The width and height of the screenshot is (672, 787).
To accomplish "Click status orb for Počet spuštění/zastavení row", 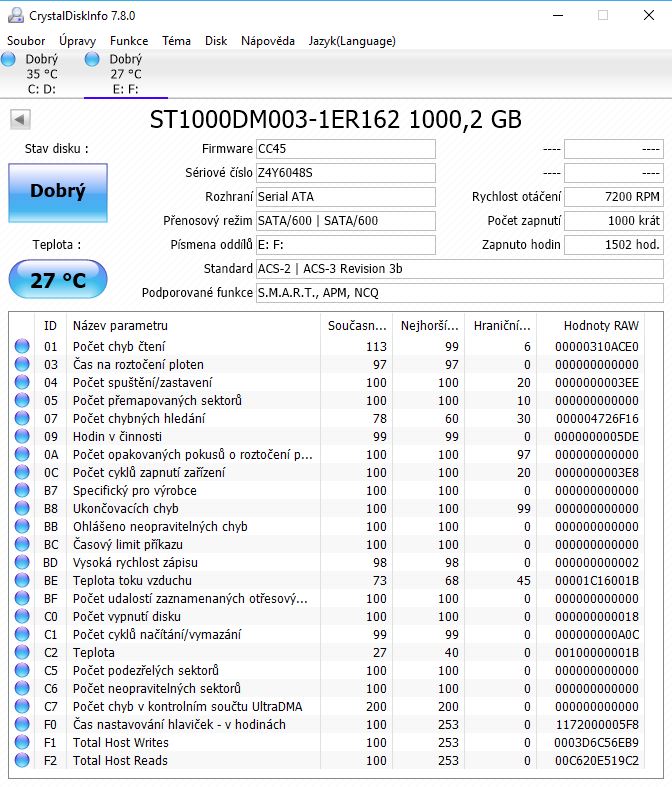I will click(22, 382).
